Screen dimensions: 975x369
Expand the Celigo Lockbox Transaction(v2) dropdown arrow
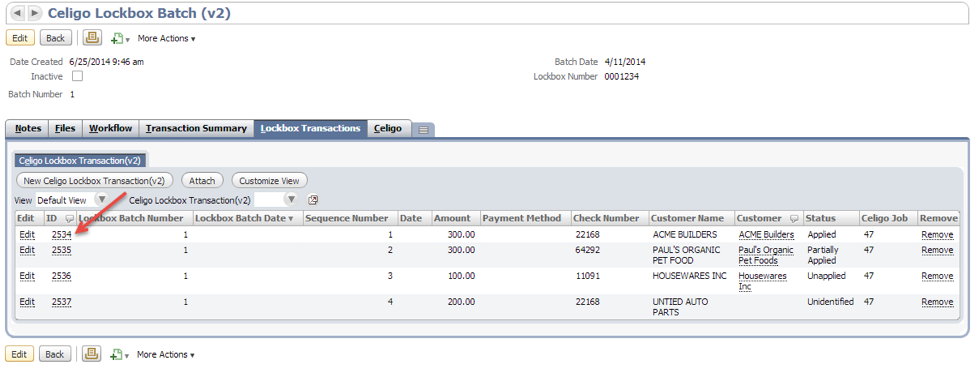pyautogui.click(x=291, y=200)
